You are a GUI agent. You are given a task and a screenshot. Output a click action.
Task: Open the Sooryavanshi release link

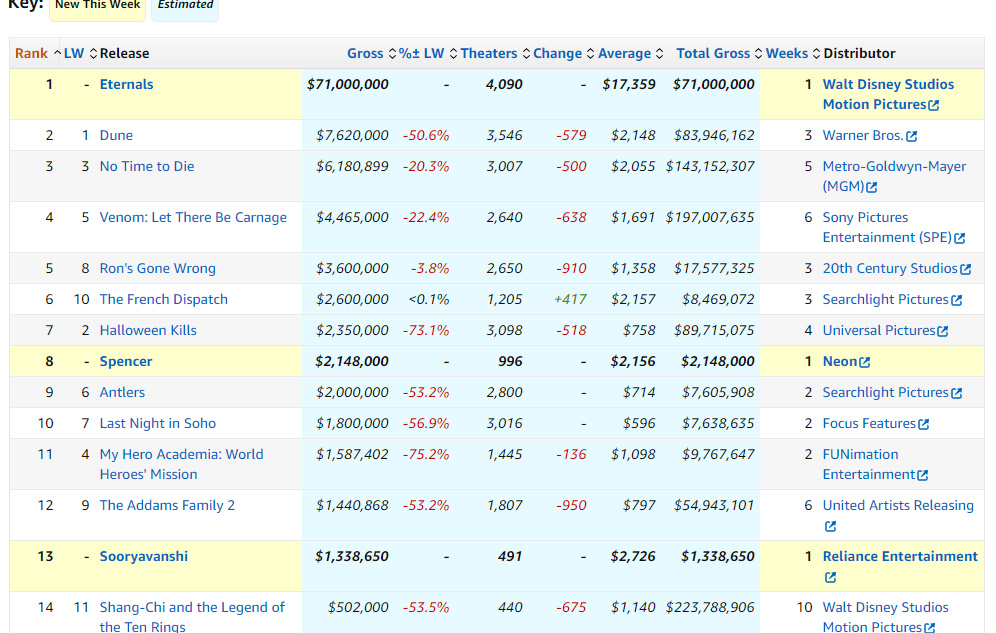pos(144,556)
